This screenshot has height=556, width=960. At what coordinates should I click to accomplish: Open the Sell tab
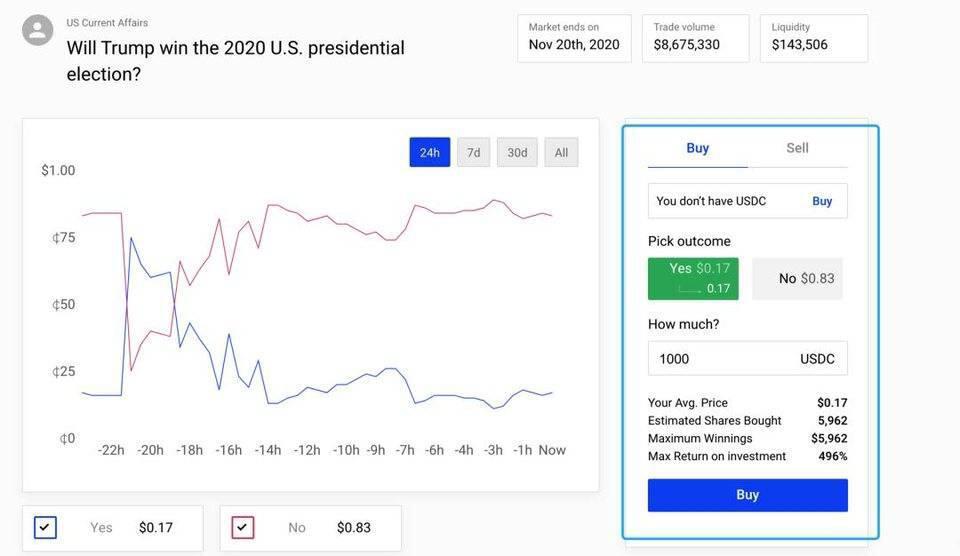pos(797,149)
